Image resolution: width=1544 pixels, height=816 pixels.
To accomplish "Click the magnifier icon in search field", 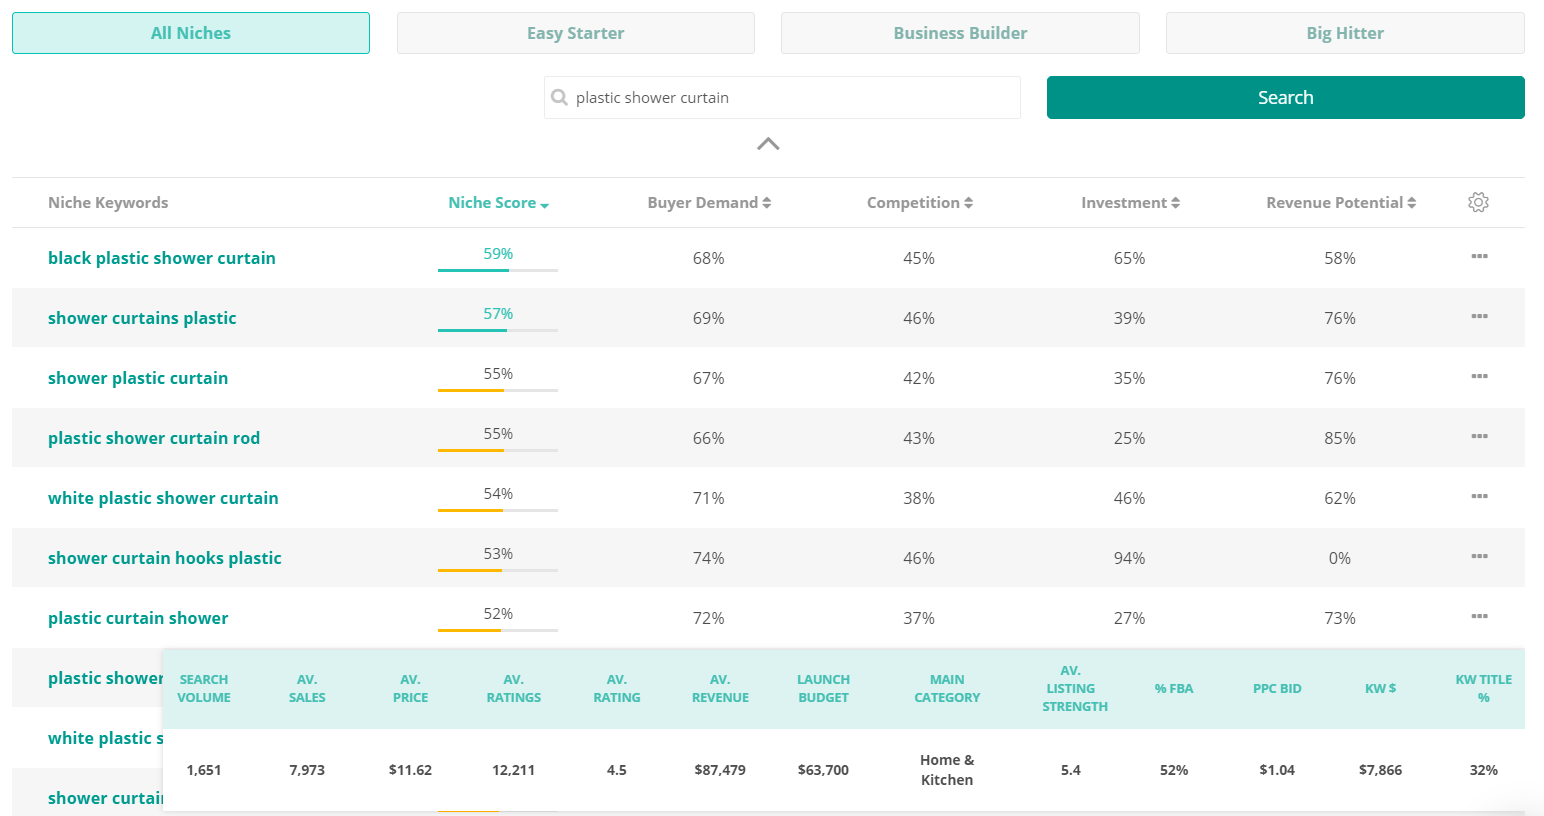I will pos(560,98).
